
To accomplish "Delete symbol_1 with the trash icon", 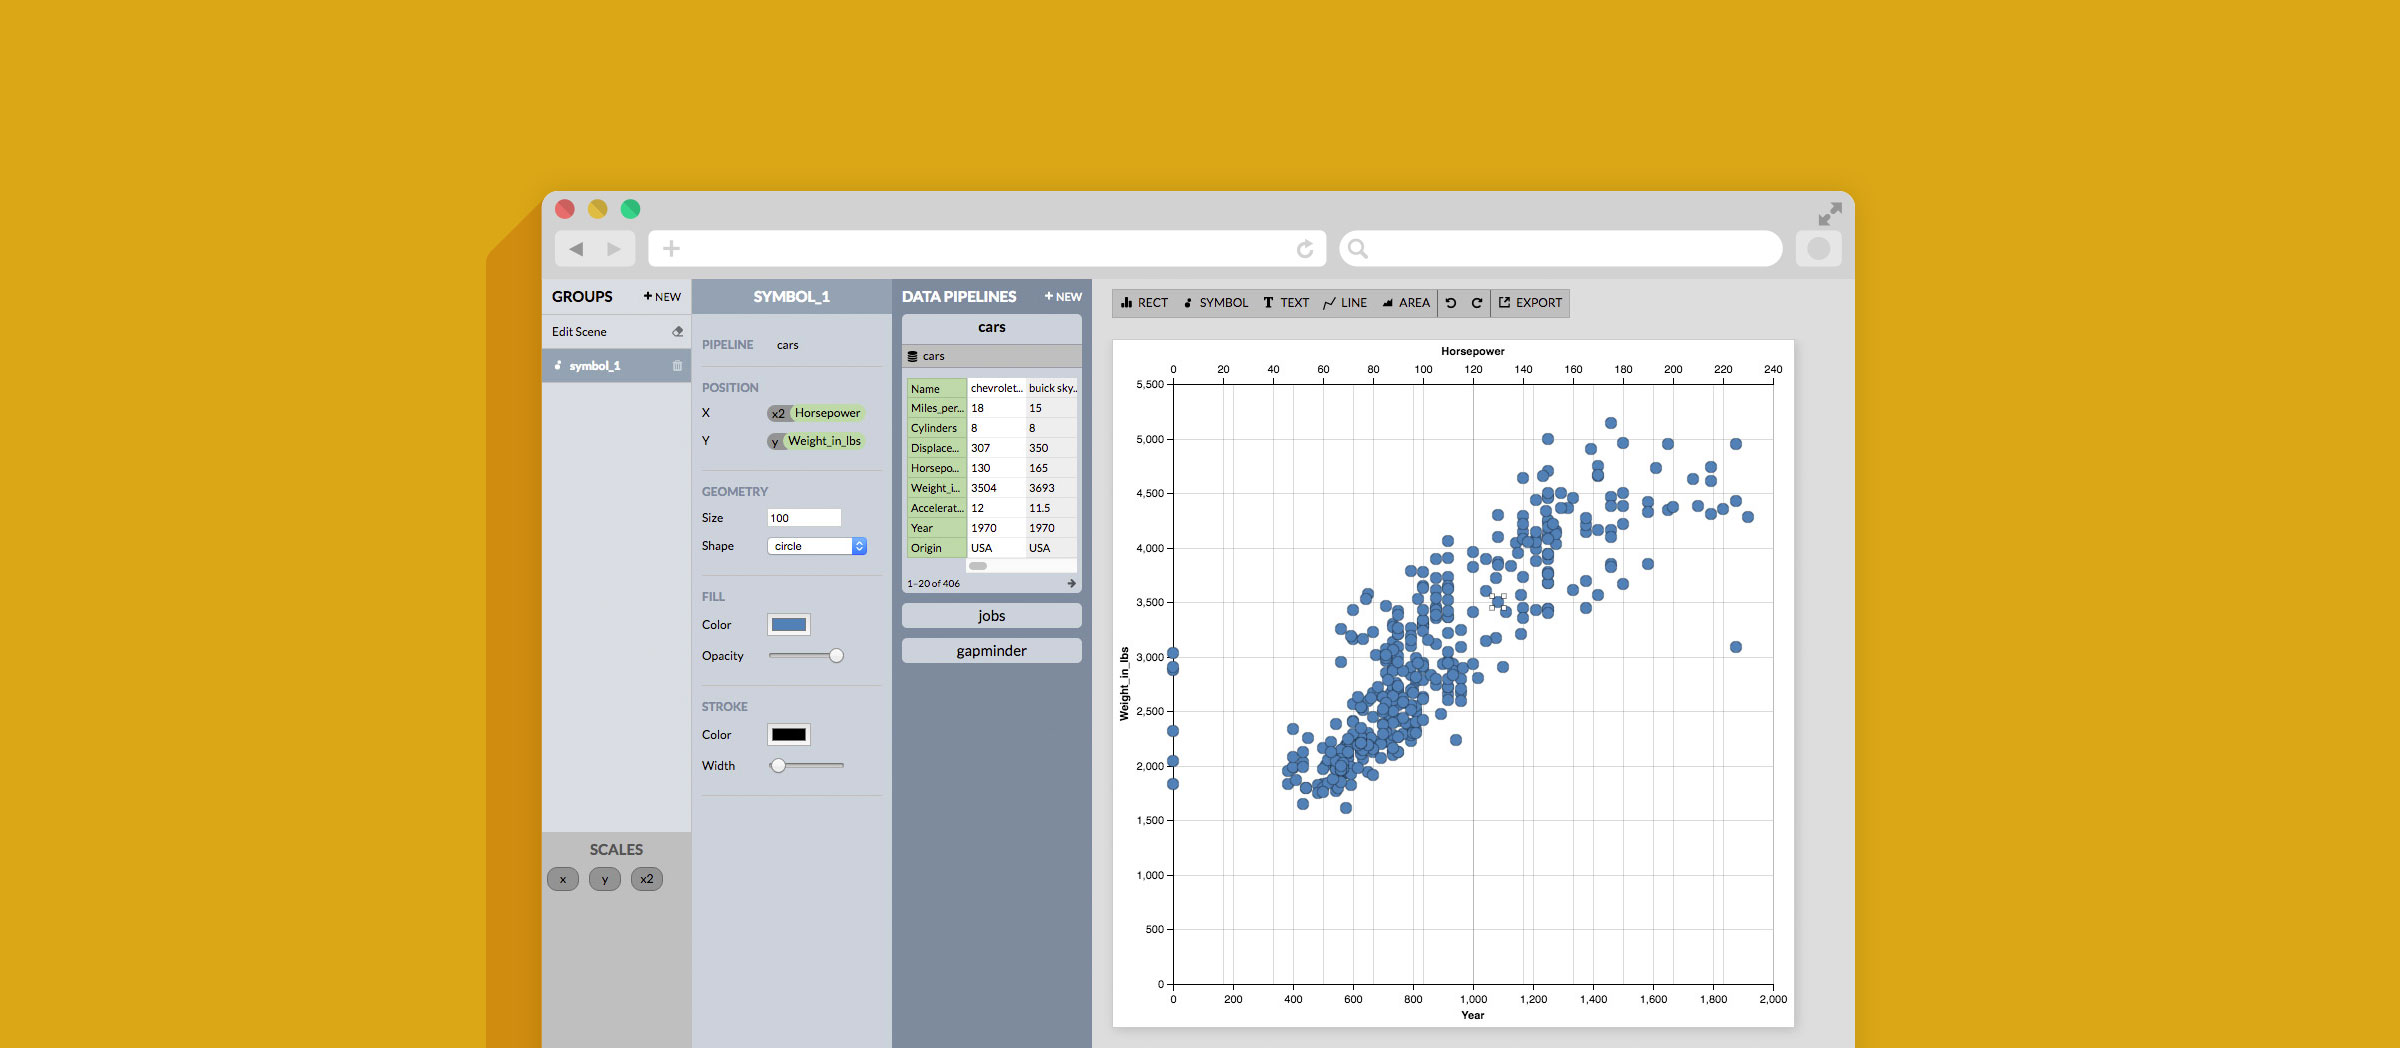I will pyautogui.click(x=677, y=366).
